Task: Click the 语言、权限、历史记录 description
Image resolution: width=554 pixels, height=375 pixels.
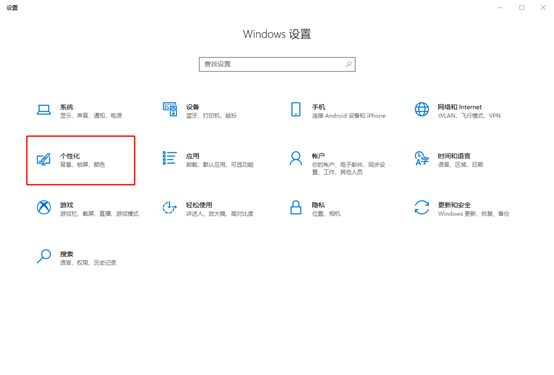Action: coord(88,263)
